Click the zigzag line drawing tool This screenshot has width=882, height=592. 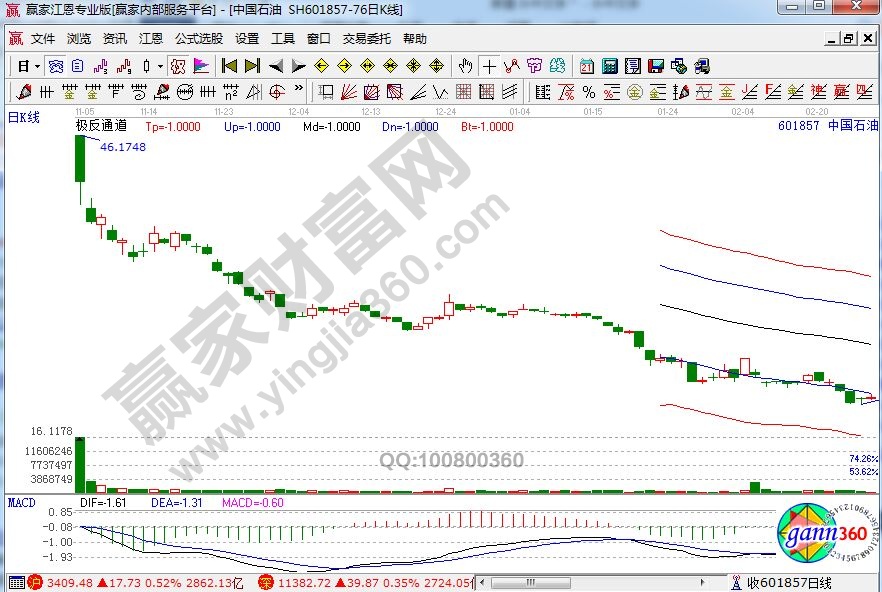[x=512, y=67]
